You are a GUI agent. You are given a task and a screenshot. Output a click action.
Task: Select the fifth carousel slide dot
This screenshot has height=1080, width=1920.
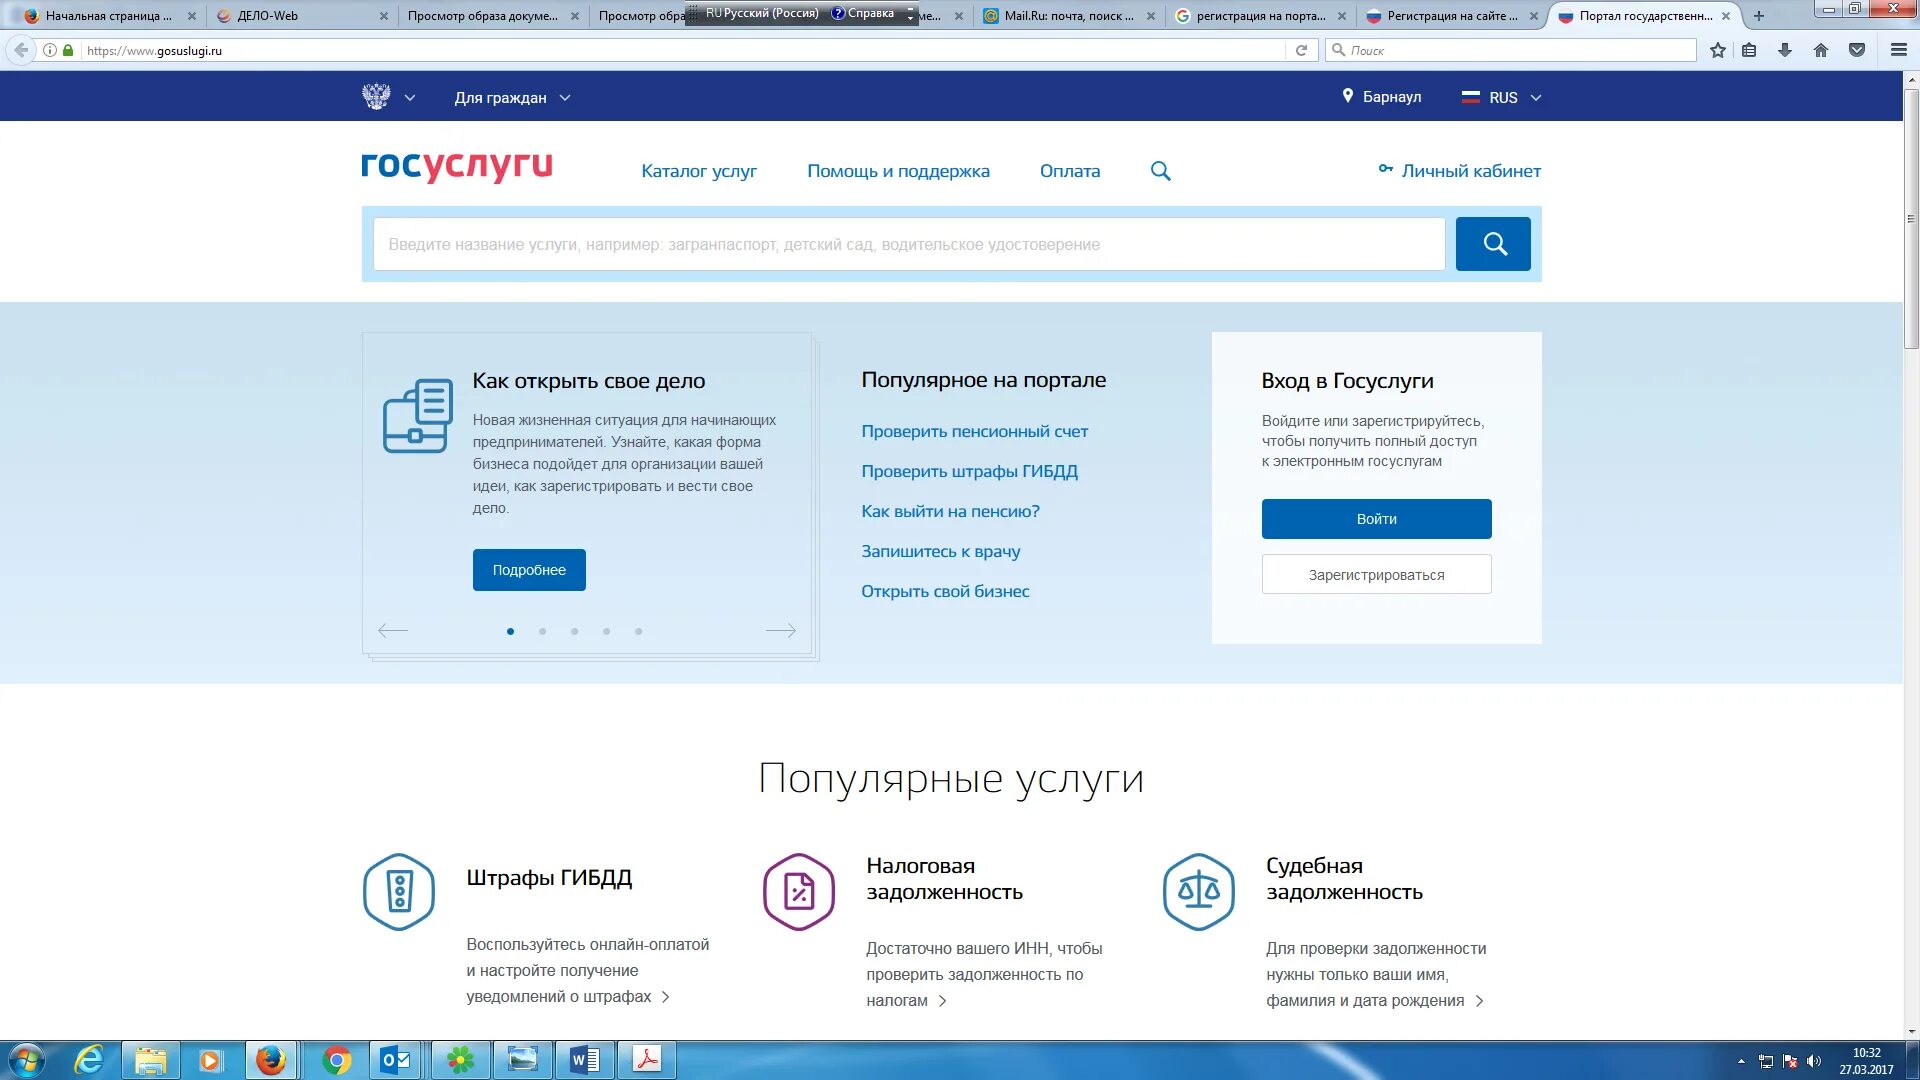(x=638, y=631)
